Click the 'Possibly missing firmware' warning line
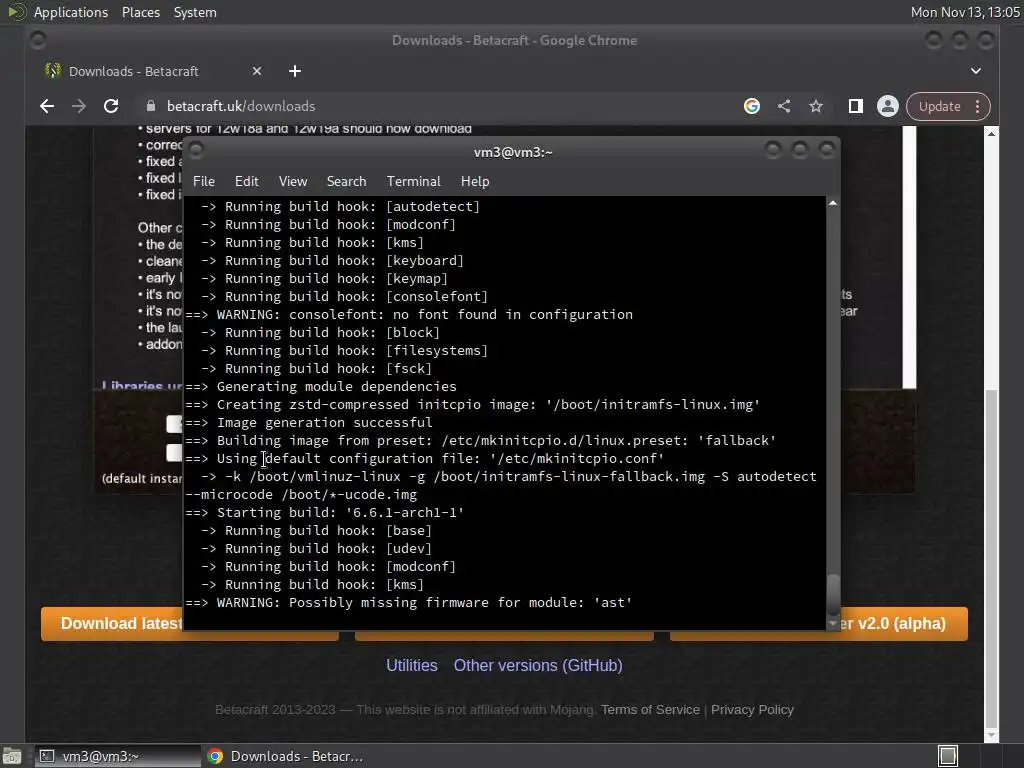Screen dimensions: 1024x768 tap(409, 603)
